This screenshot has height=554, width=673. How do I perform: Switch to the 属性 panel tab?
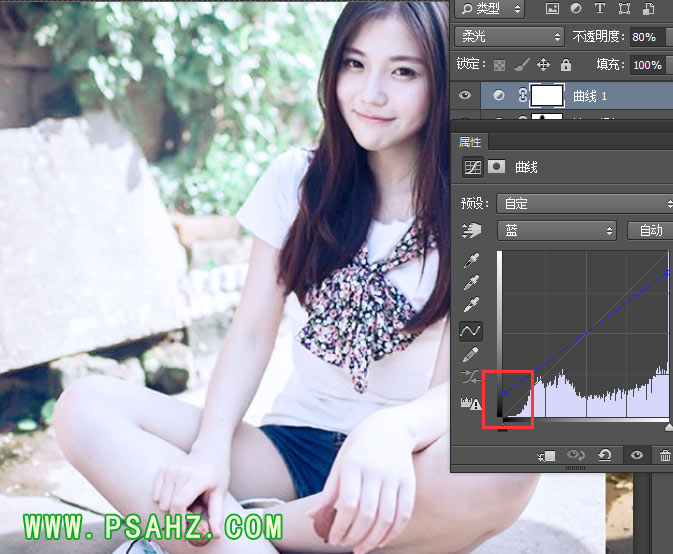[470, 142]
